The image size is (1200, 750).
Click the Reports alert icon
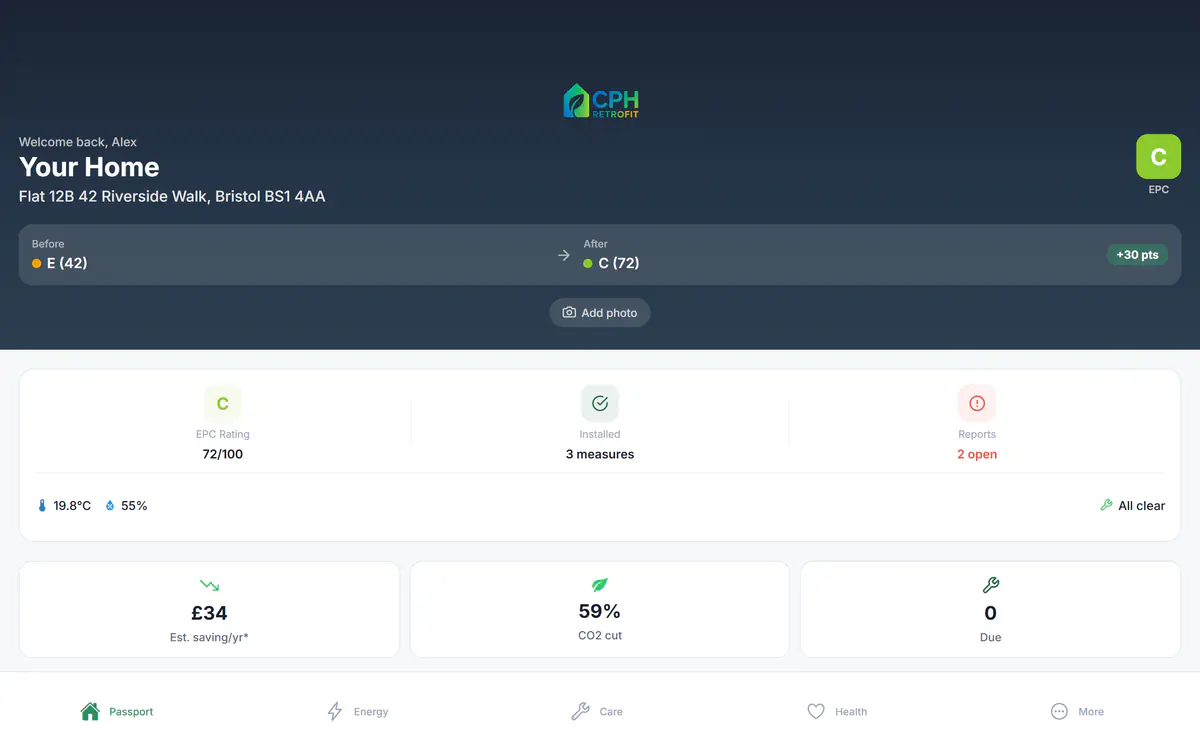point(977,403)
